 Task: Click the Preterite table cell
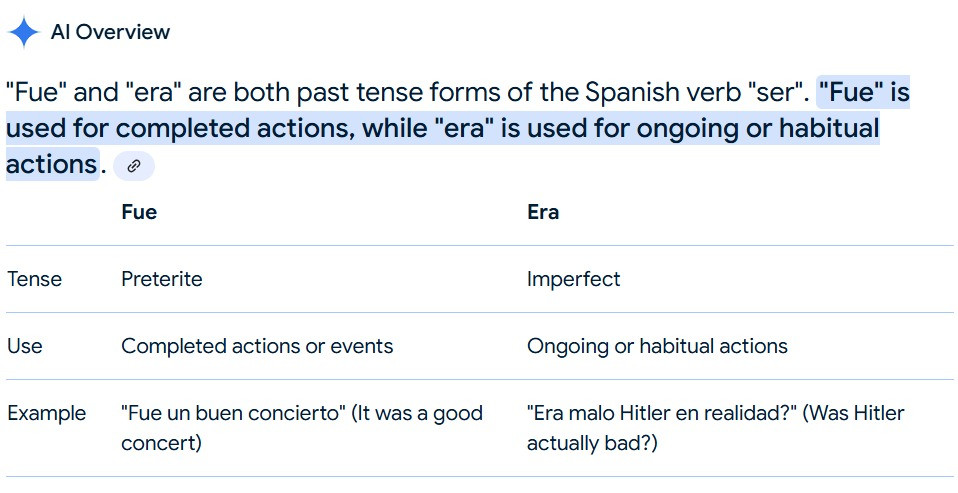162,279
